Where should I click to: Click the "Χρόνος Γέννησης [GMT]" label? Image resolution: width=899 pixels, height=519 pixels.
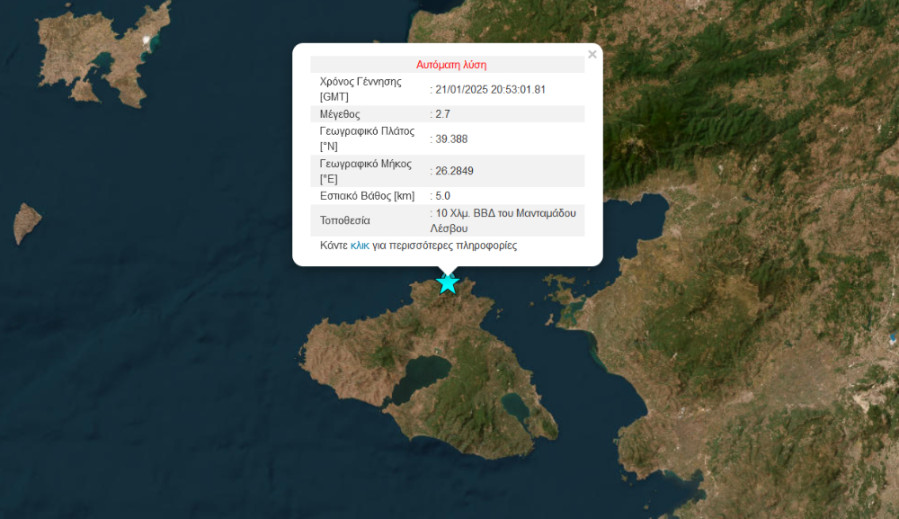click(360, 89)
